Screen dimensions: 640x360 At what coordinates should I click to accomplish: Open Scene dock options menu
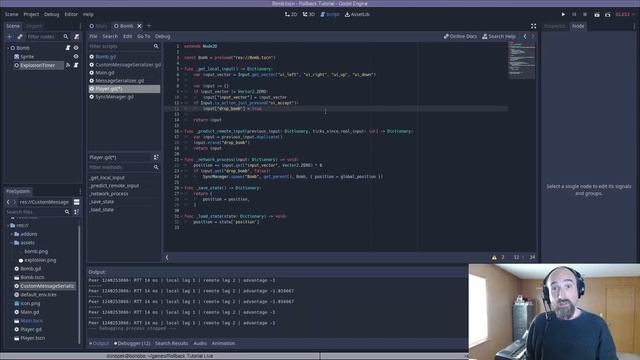(x=80, y=26)
